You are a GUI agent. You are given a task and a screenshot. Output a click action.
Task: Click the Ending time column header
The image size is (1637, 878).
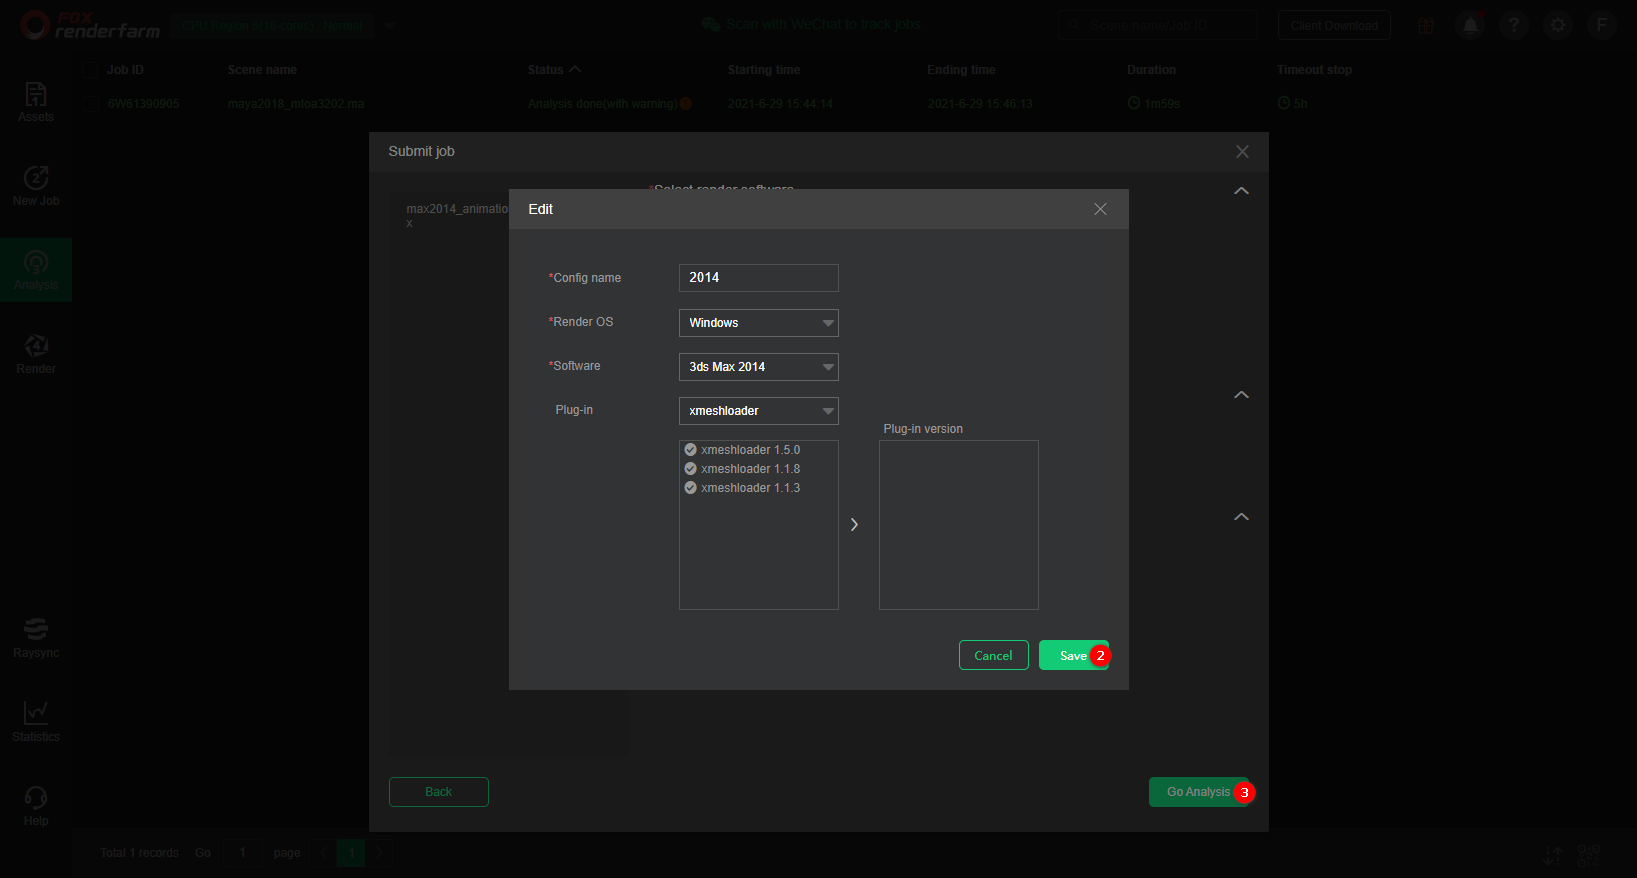(961, 70)
